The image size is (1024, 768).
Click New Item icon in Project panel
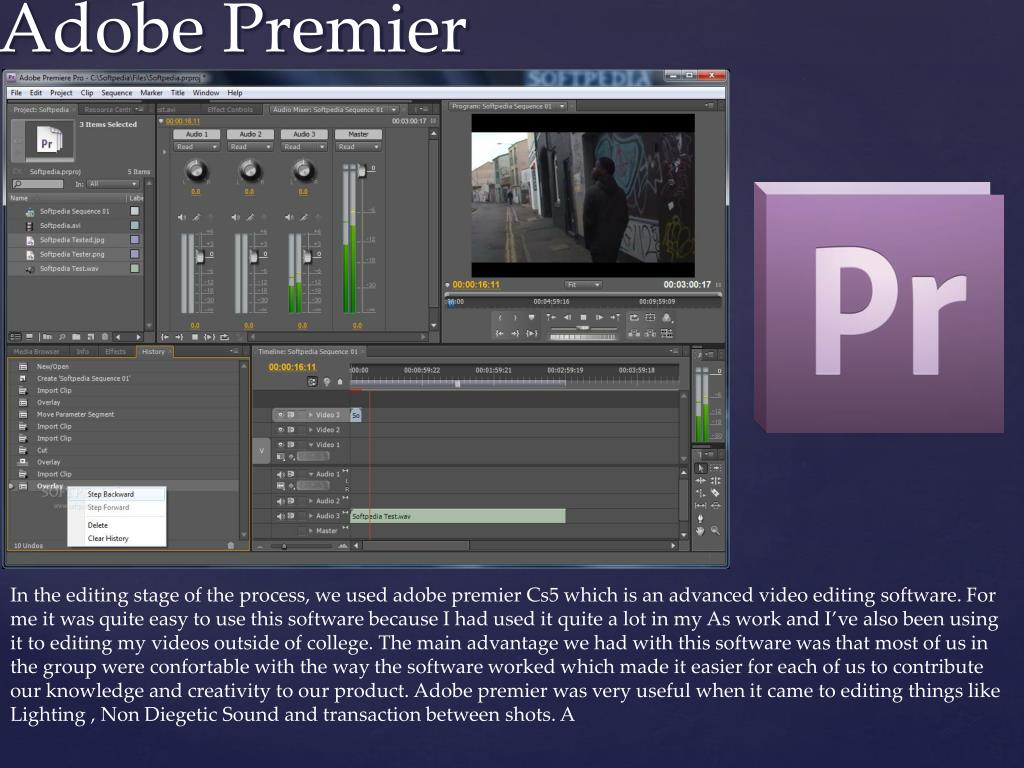(91, 337)
